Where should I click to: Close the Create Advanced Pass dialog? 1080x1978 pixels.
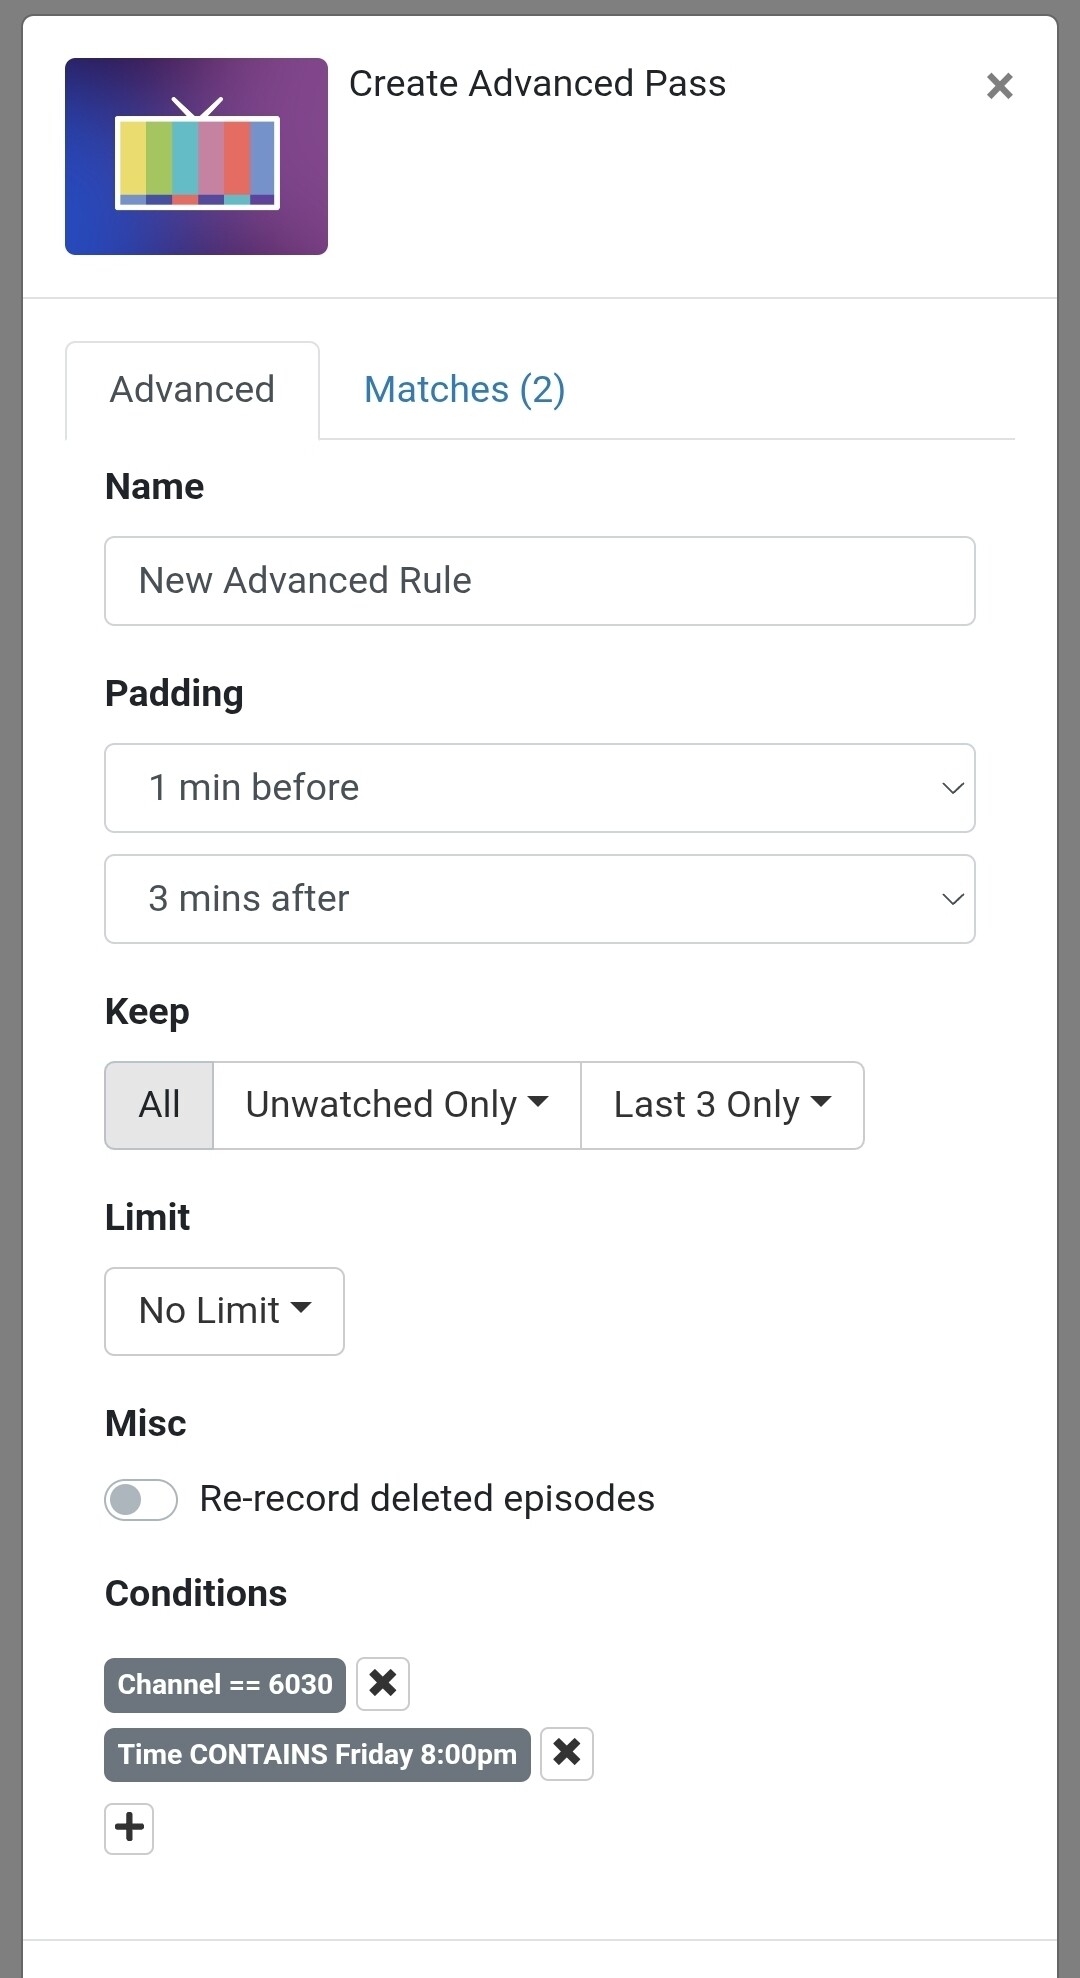(x=999, y=86)
